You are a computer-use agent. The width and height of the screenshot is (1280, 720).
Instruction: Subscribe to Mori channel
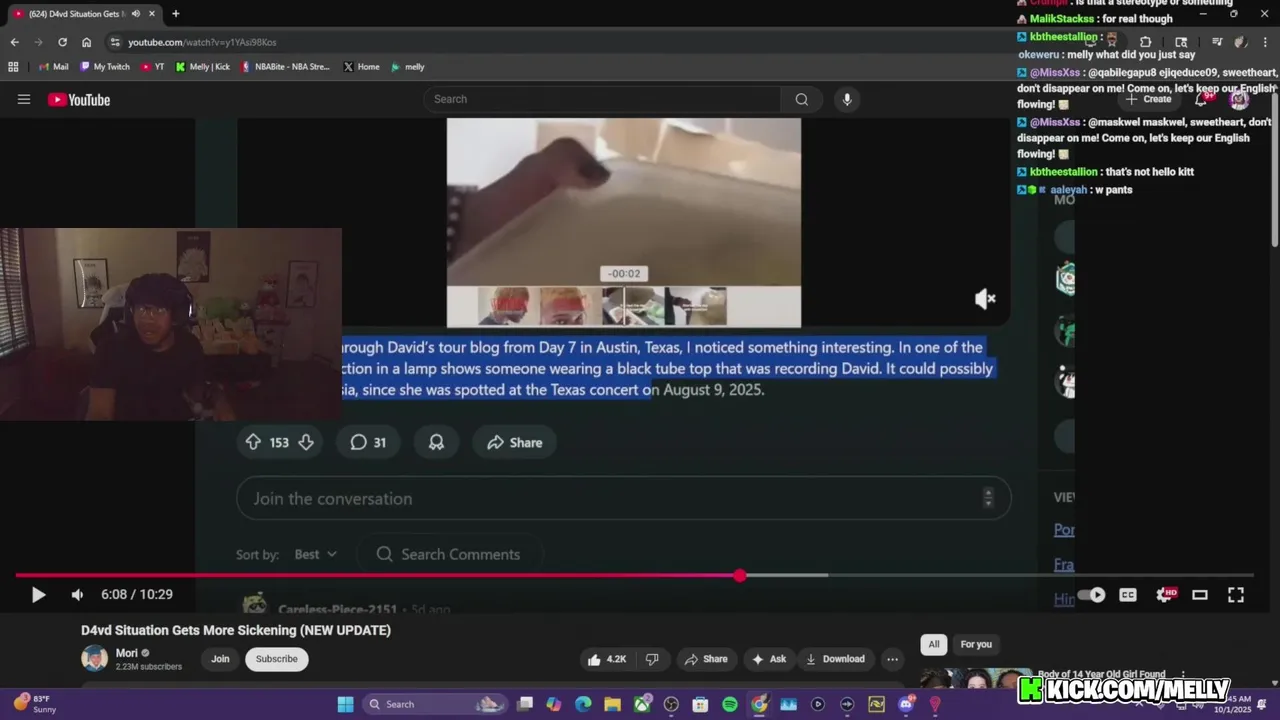click(276, 658)
